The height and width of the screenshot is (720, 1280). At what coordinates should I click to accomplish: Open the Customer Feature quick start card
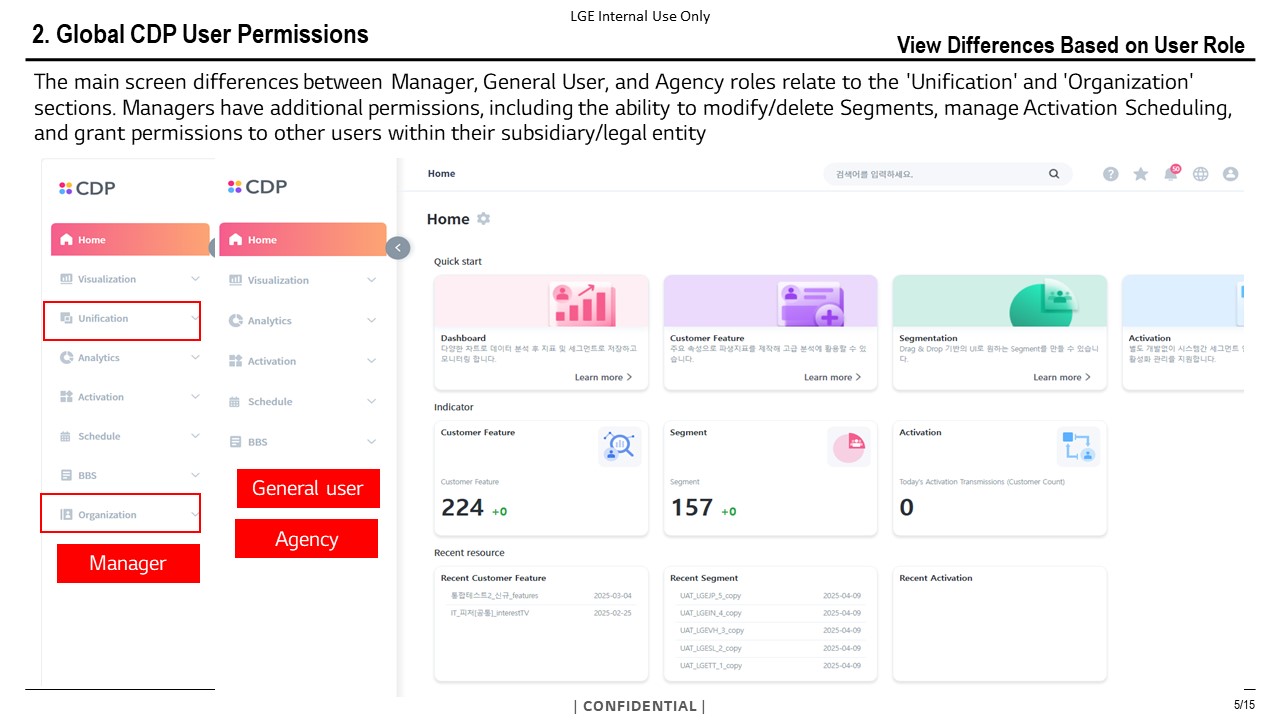[x=770, y=332]
